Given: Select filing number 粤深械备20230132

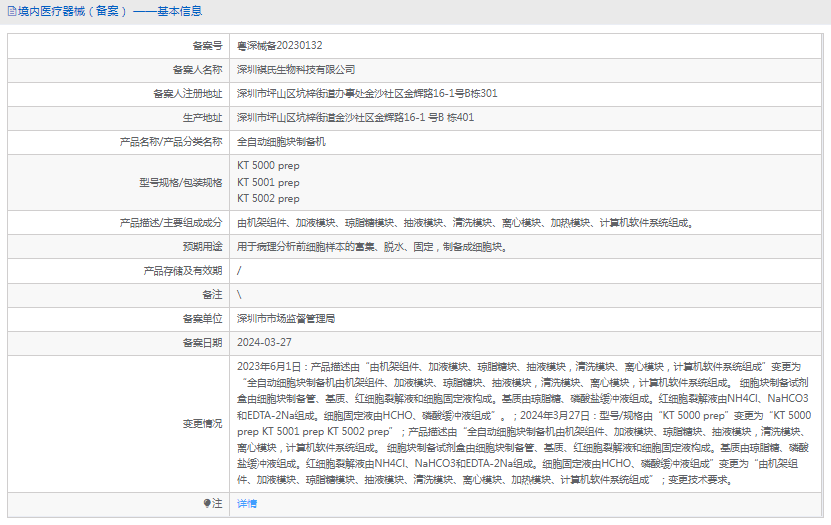Looking at the screenshot, I should point(279,46).
